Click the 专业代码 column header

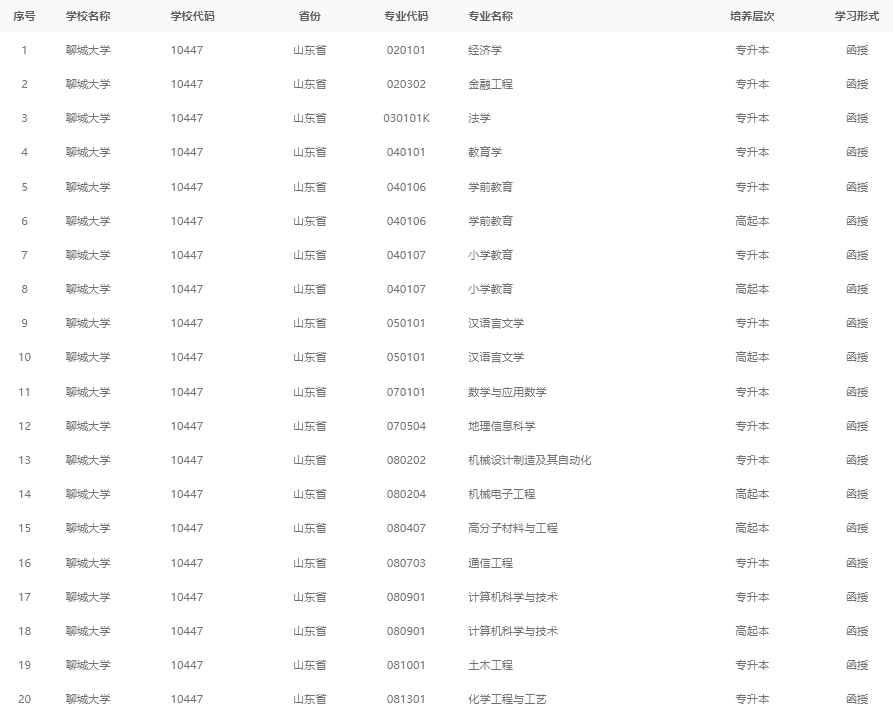(x=406, y=16)
